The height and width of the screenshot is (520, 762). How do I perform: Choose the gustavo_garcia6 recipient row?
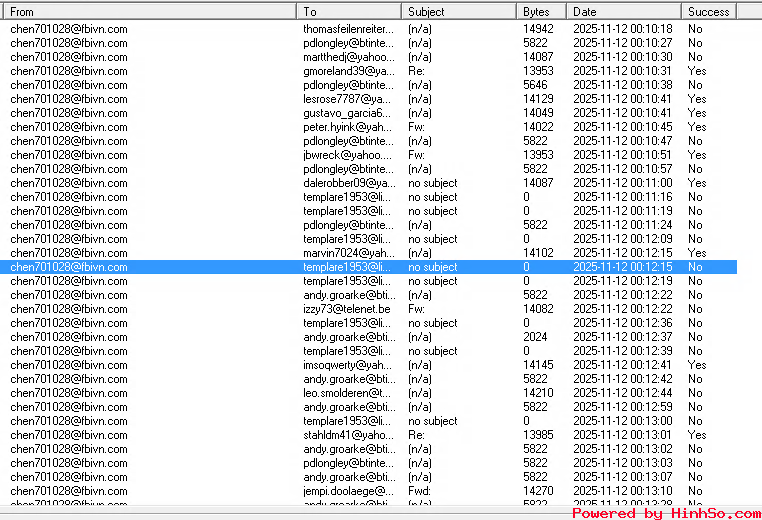point(348,113)
